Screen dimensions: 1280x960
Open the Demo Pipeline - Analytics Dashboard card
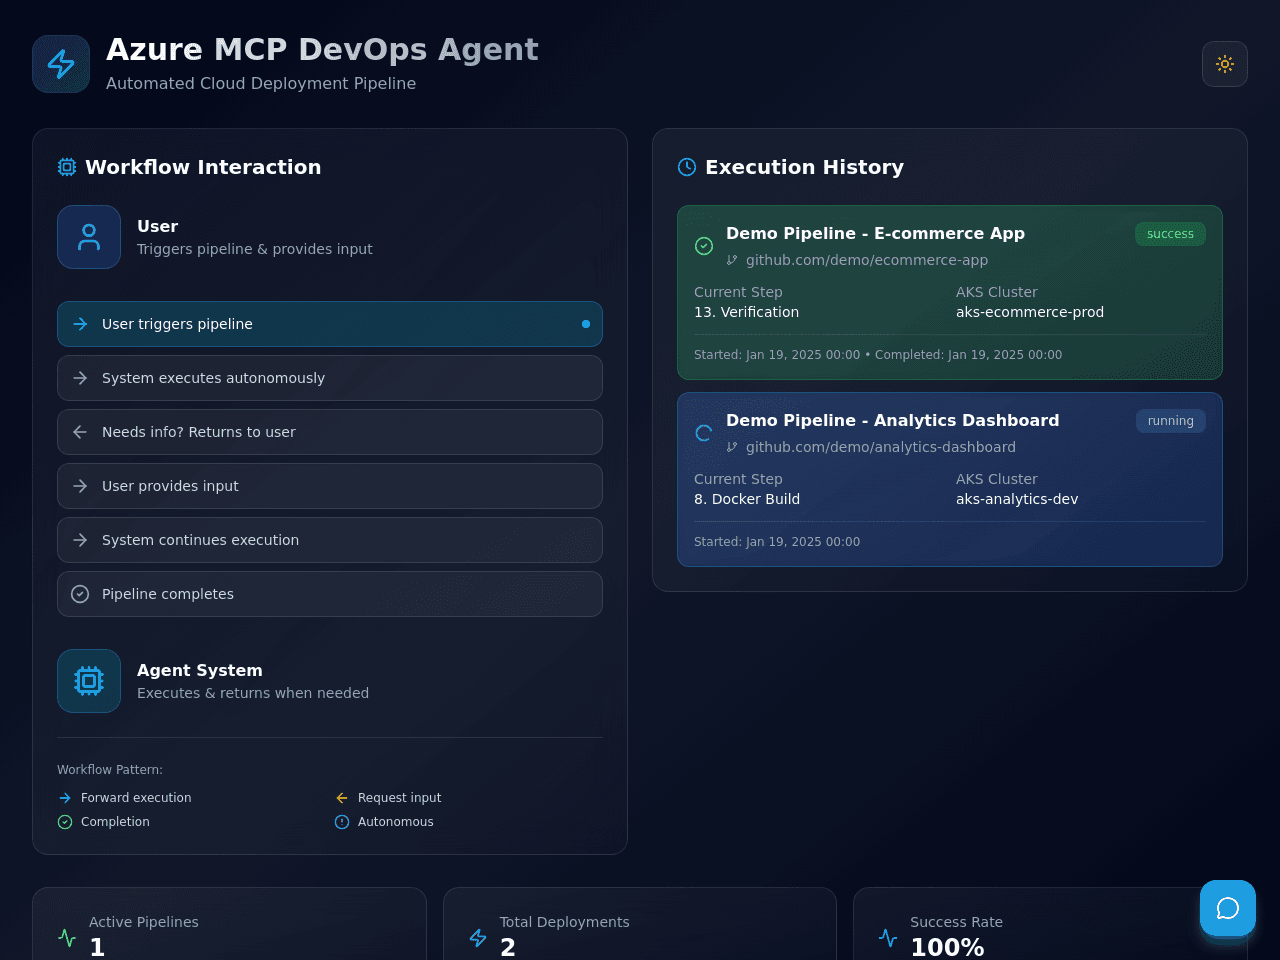pos(950,479)
